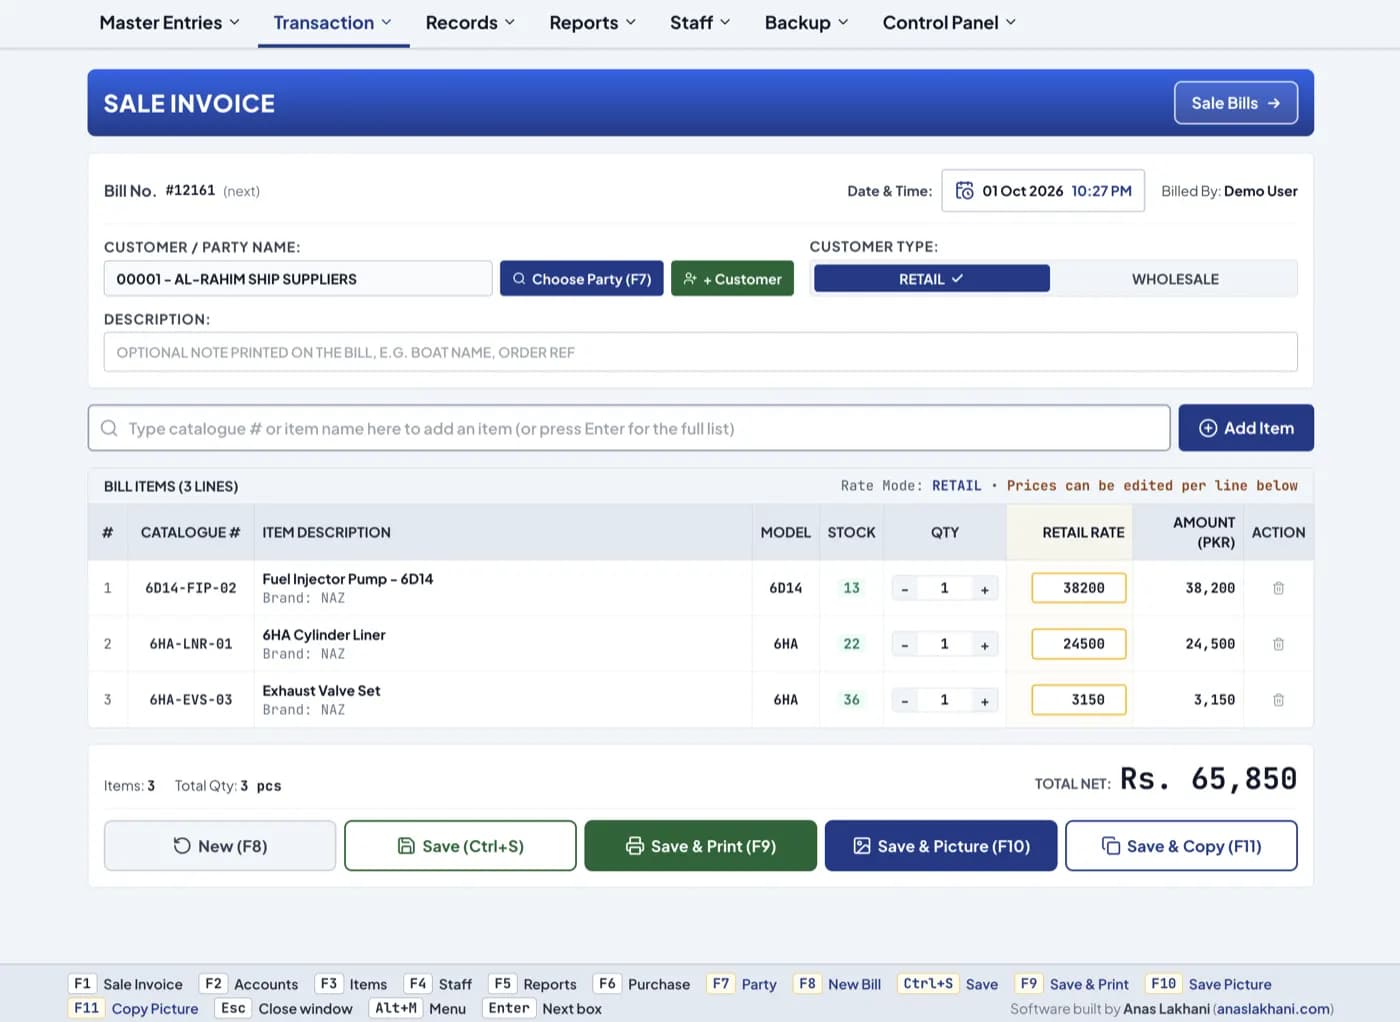Switch customer type to WHOLESALE

point(1175,279)
